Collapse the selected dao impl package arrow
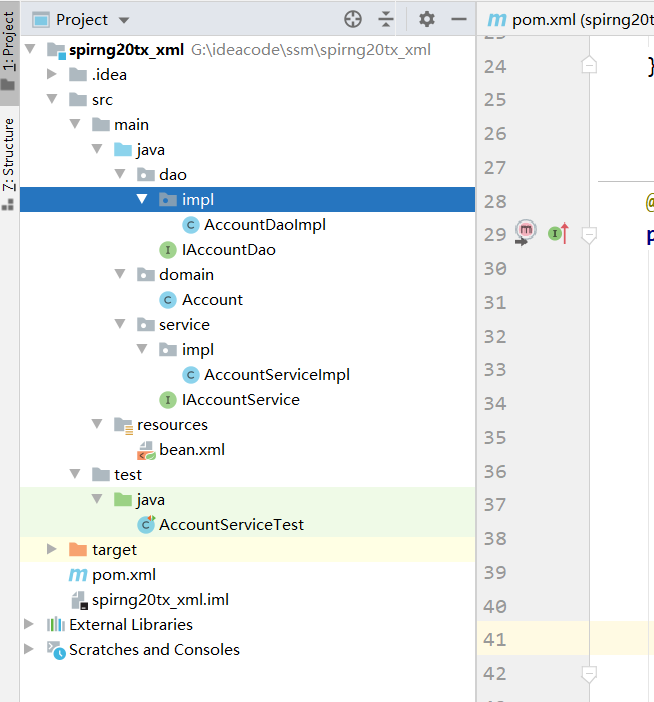The width and height of the screenshot is (654, 702). point(142,199)
